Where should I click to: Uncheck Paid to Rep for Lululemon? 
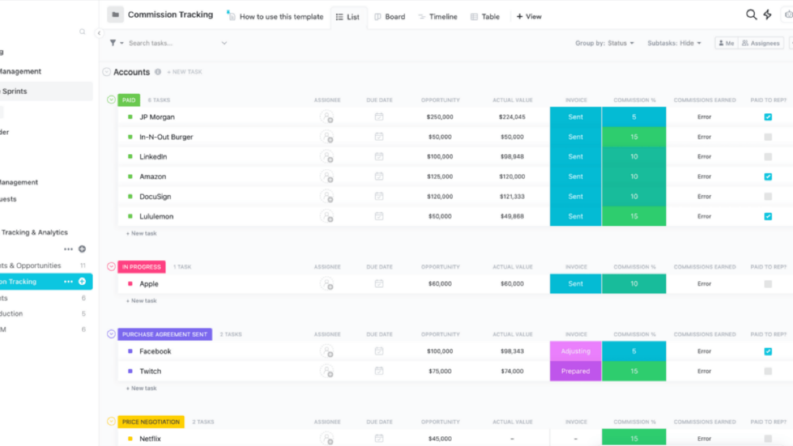768,216
